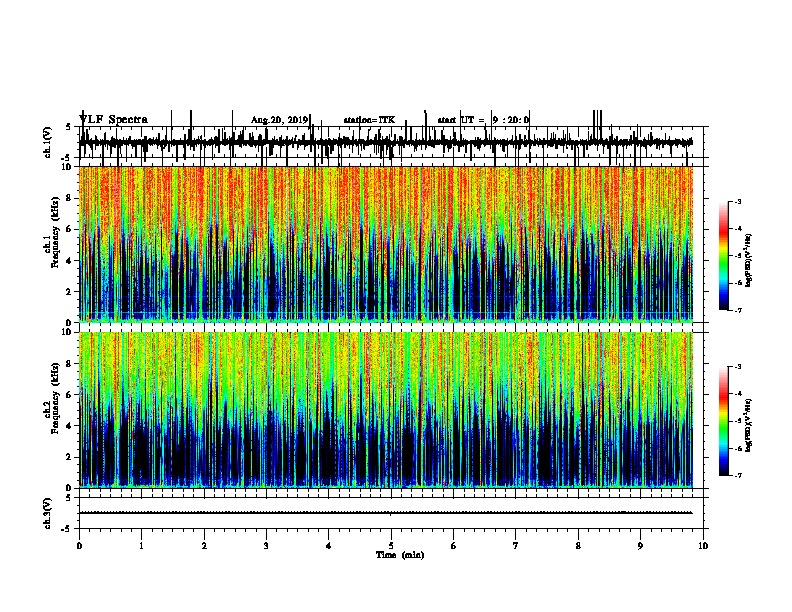The width and height of the screenshot is (792, 612).
Task: Click the "6" tick on Time axis
Action: [x=454, y=546]
